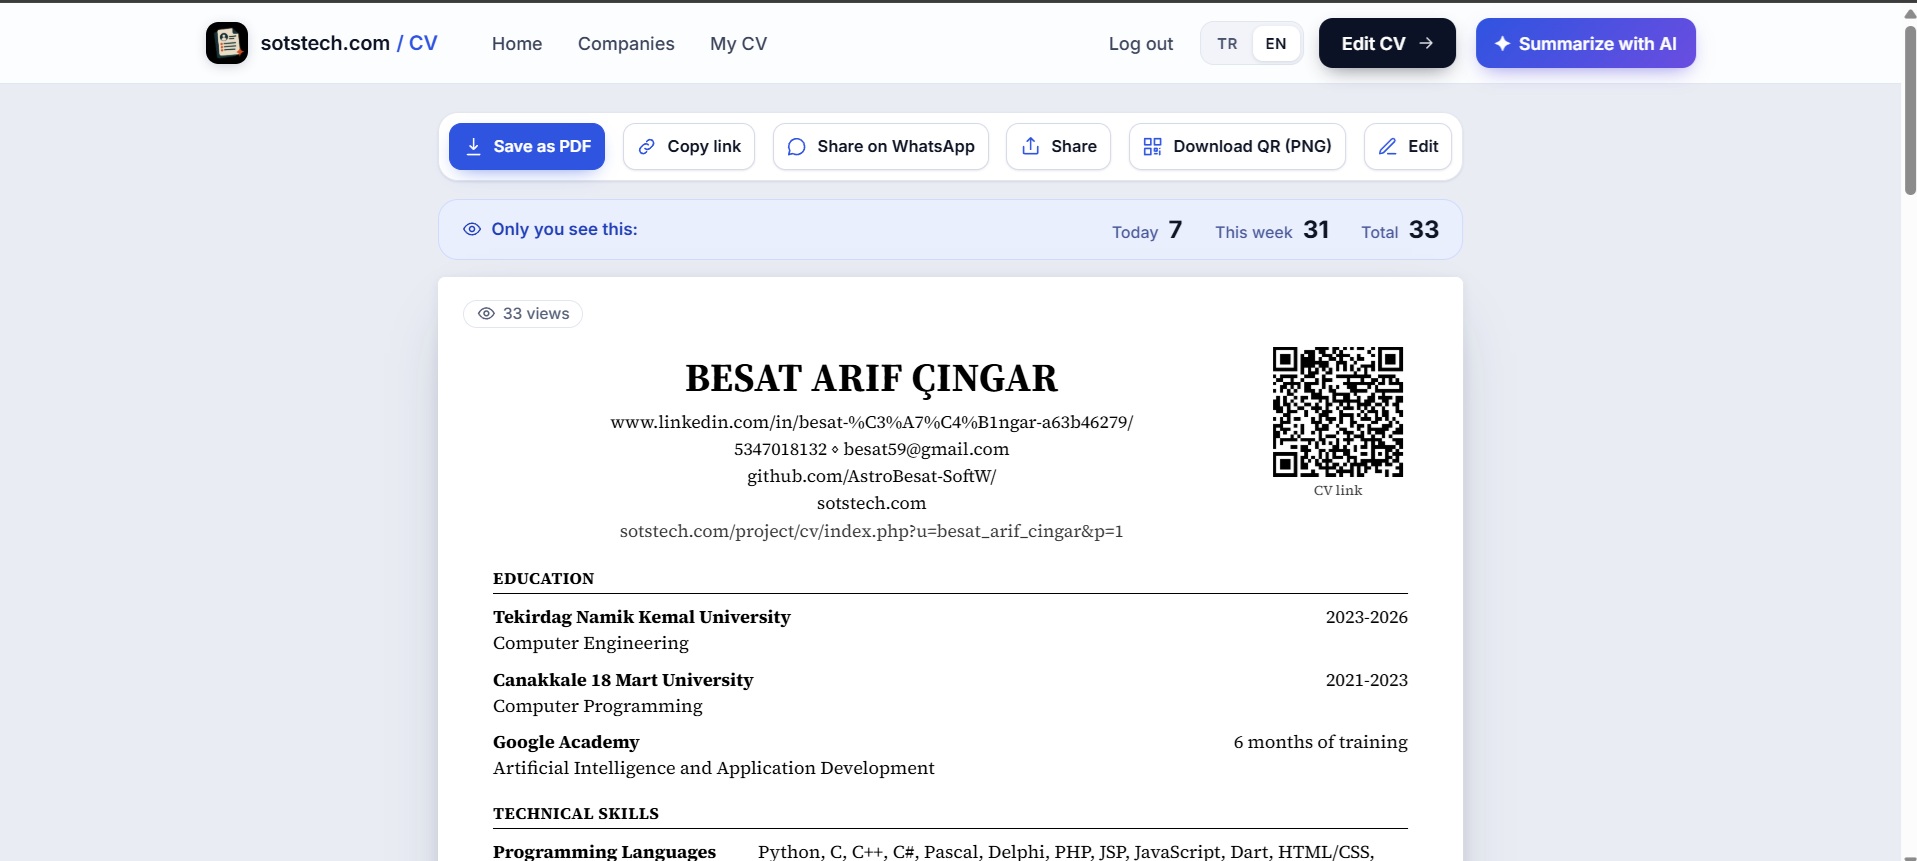Copy the CV link
The image size is (1917, 861).
click(x=689, y=146)
